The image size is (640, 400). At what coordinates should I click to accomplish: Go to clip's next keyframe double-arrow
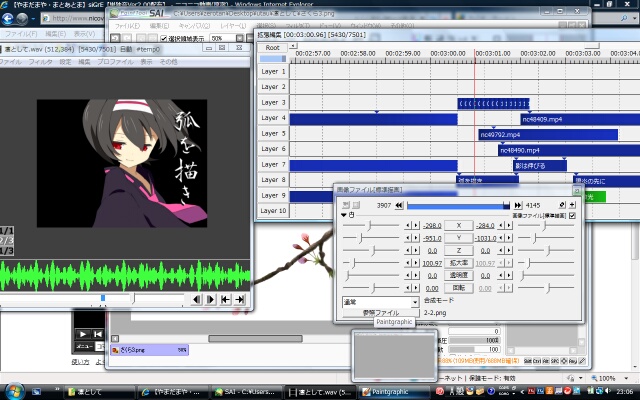point(518,205)
